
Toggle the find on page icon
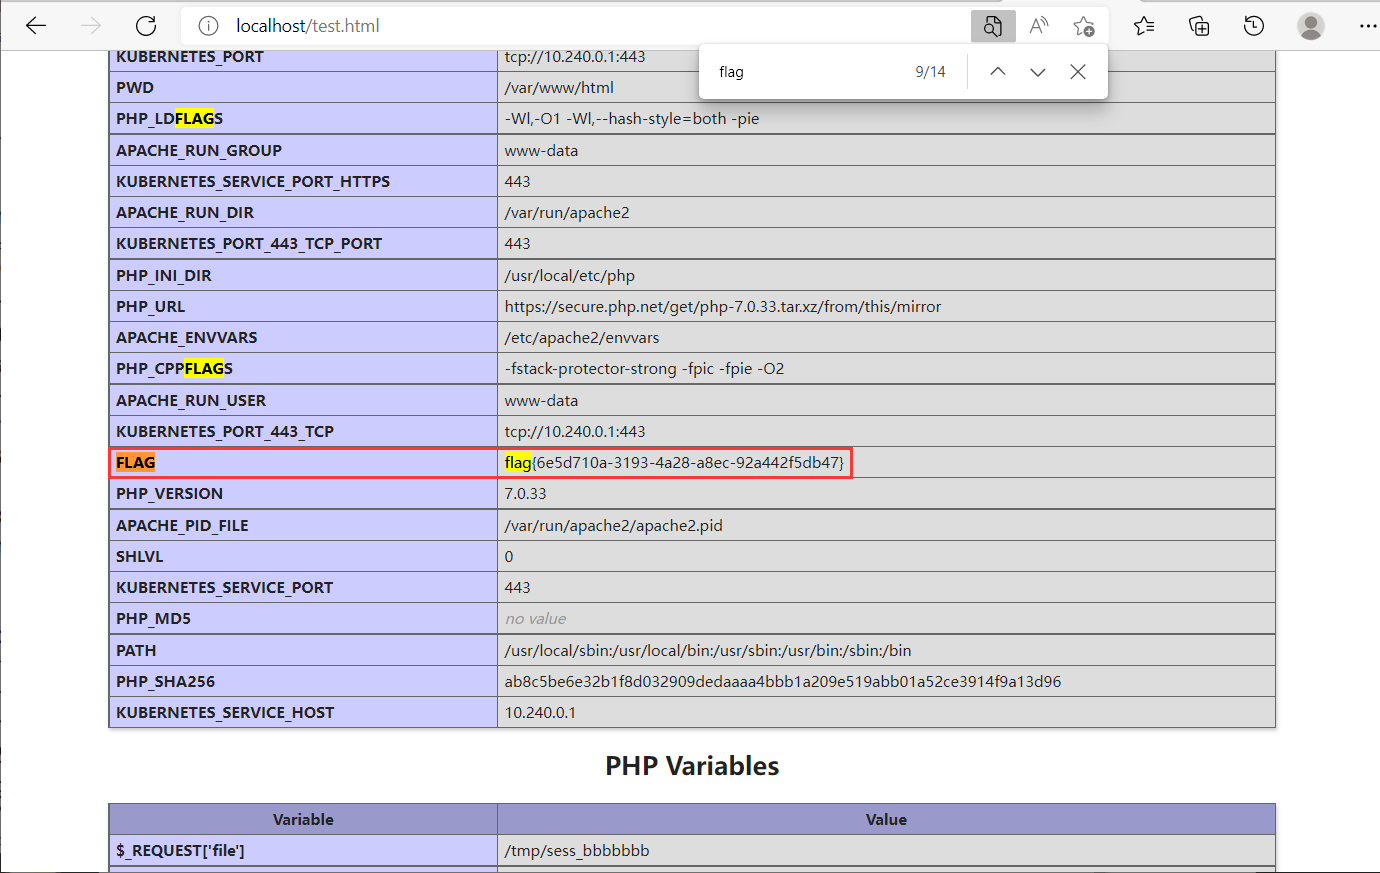993,26
